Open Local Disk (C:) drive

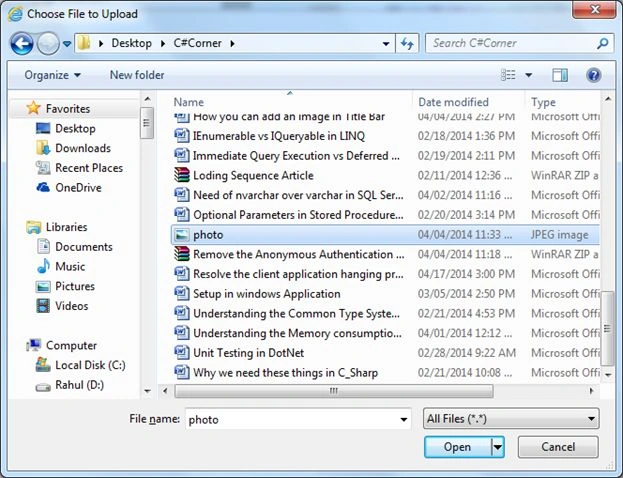pyautogui.click(x=90, y=365)
